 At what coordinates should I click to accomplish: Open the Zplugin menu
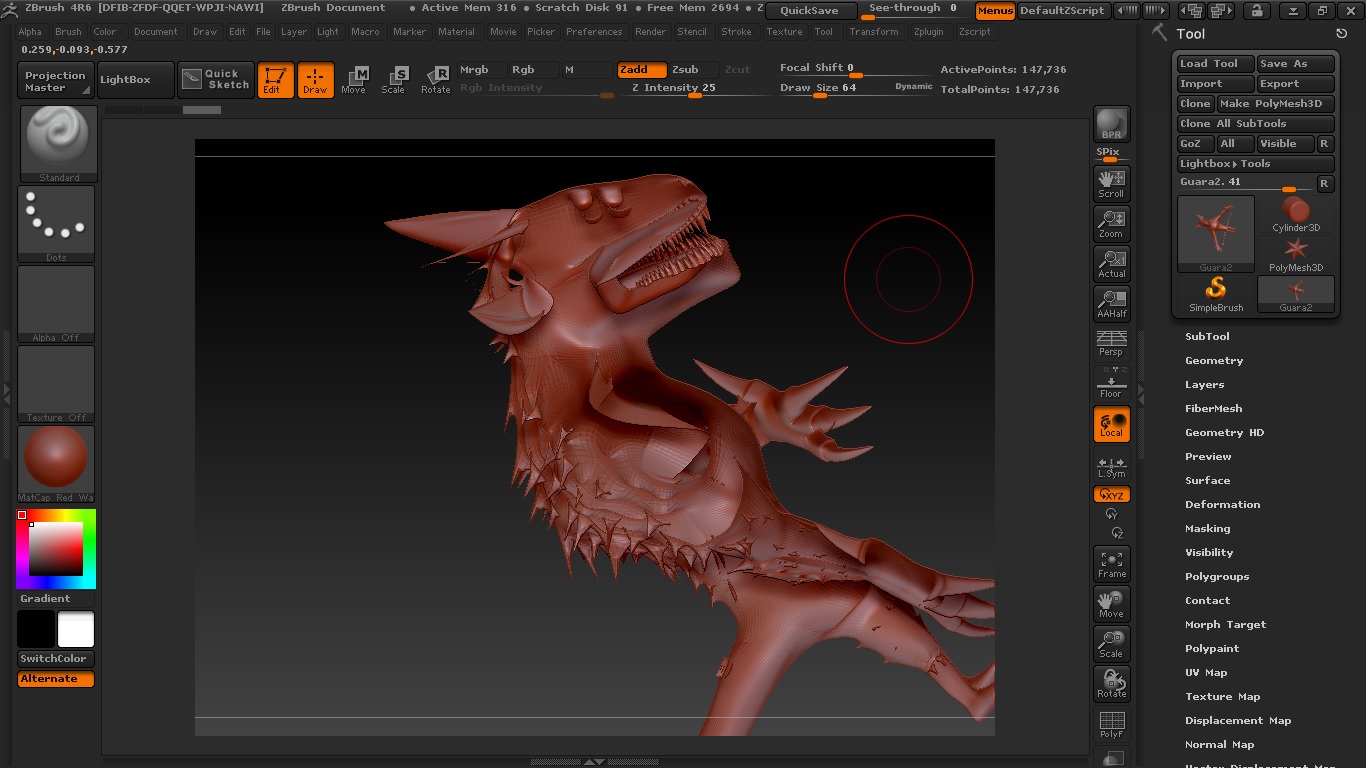[928, 32]
